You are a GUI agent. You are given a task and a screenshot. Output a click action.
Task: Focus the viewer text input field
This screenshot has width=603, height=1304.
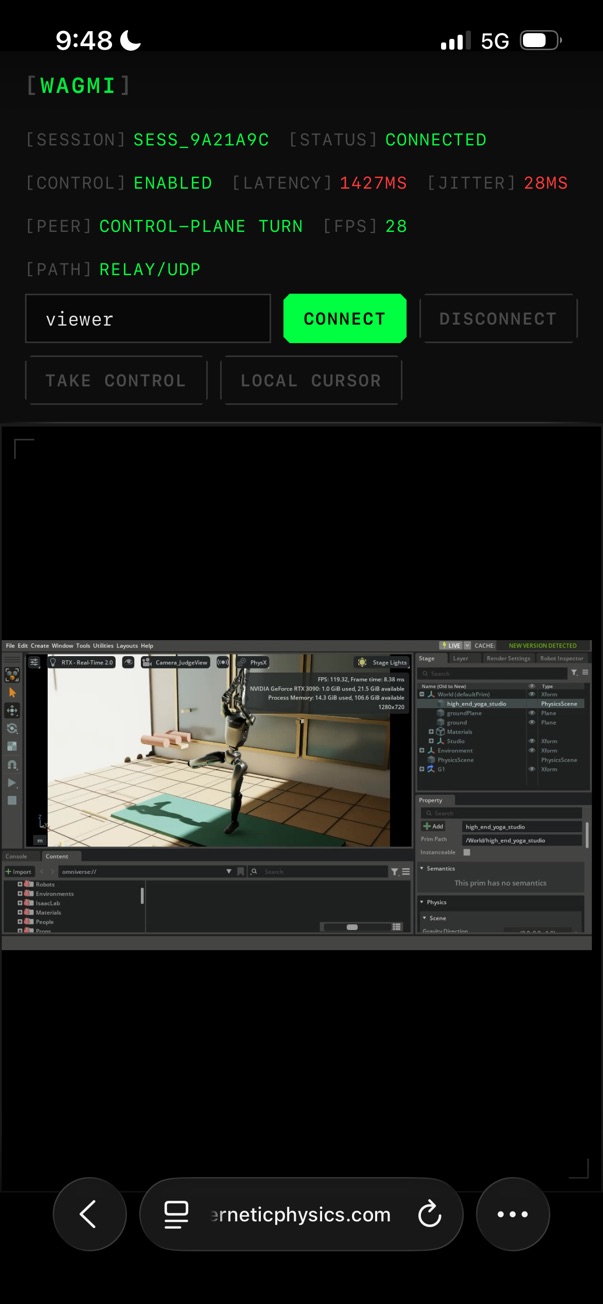click(x=148, y=319)
